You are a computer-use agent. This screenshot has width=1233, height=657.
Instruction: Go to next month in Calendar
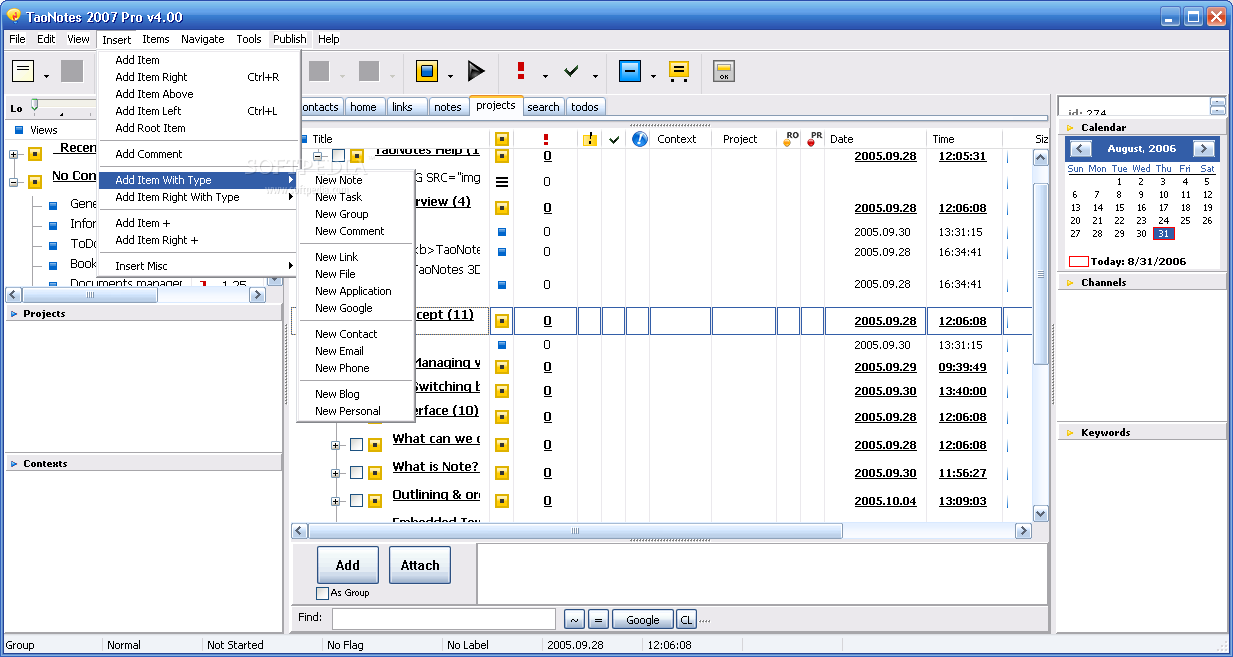(x=1204, y=149)
